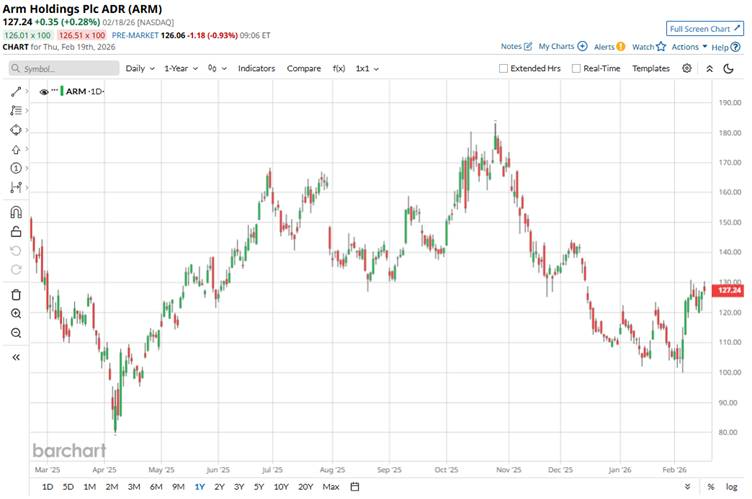The image size is (752, 499).
Task: Click the ARM ·1D· series label
Action: [85, 91]
